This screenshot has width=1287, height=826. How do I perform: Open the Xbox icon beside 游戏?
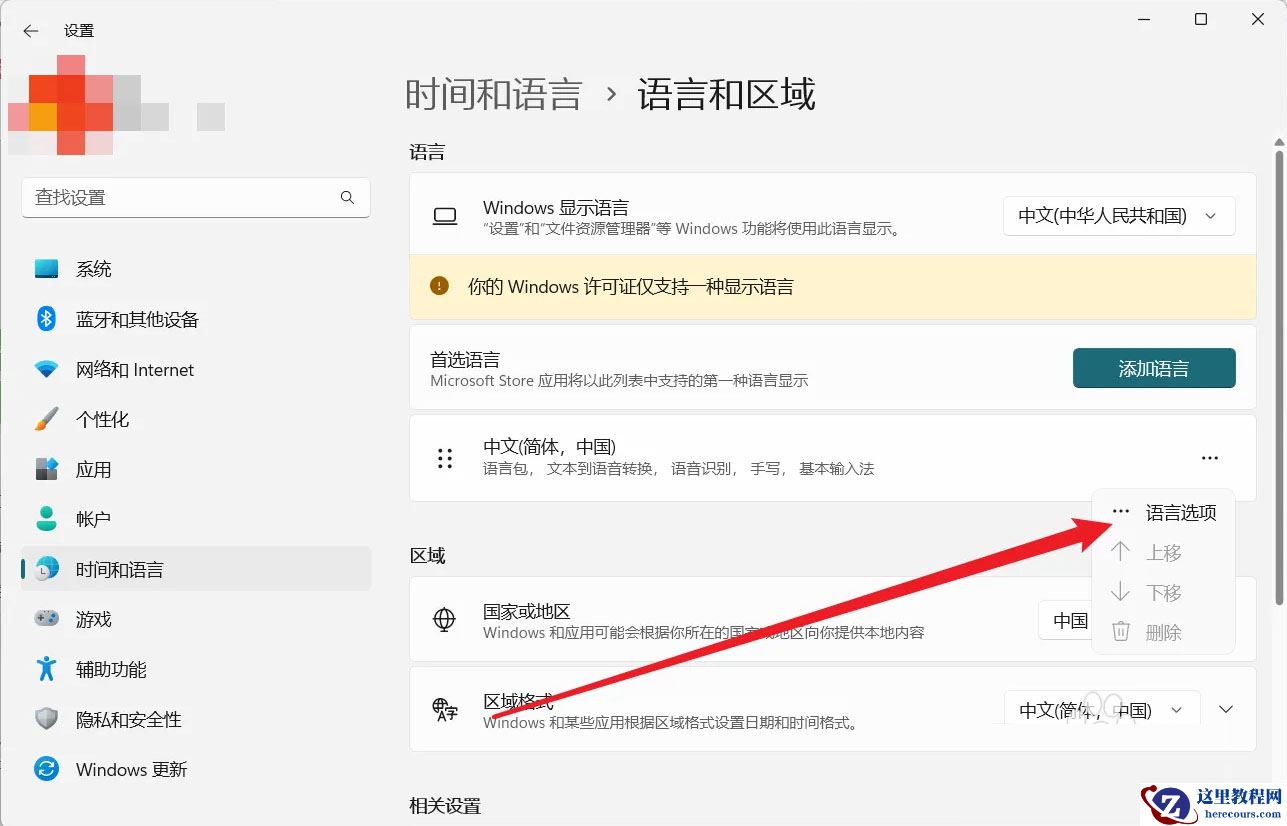coord(46,619)
